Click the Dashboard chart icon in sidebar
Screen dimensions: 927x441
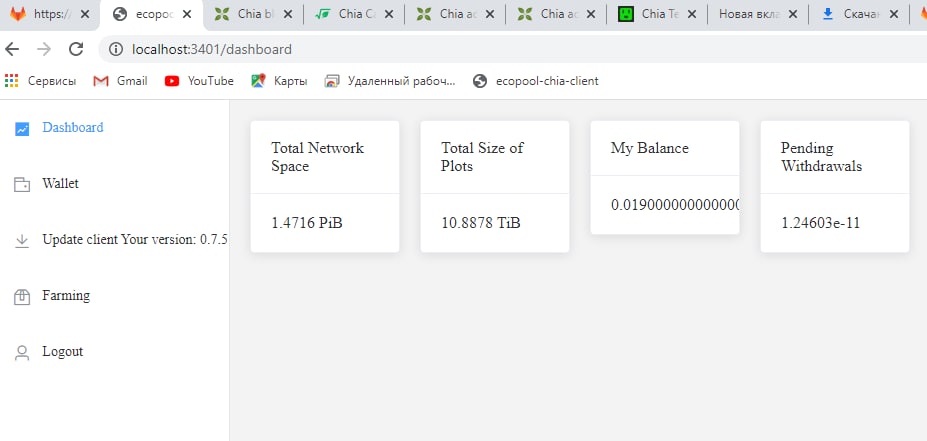(22, 128)
